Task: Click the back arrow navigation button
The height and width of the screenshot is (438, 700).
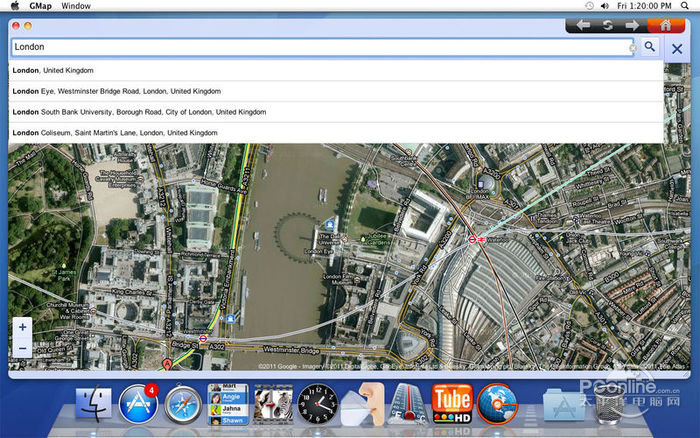Action: pyautogui.click(x=583, y=25)
